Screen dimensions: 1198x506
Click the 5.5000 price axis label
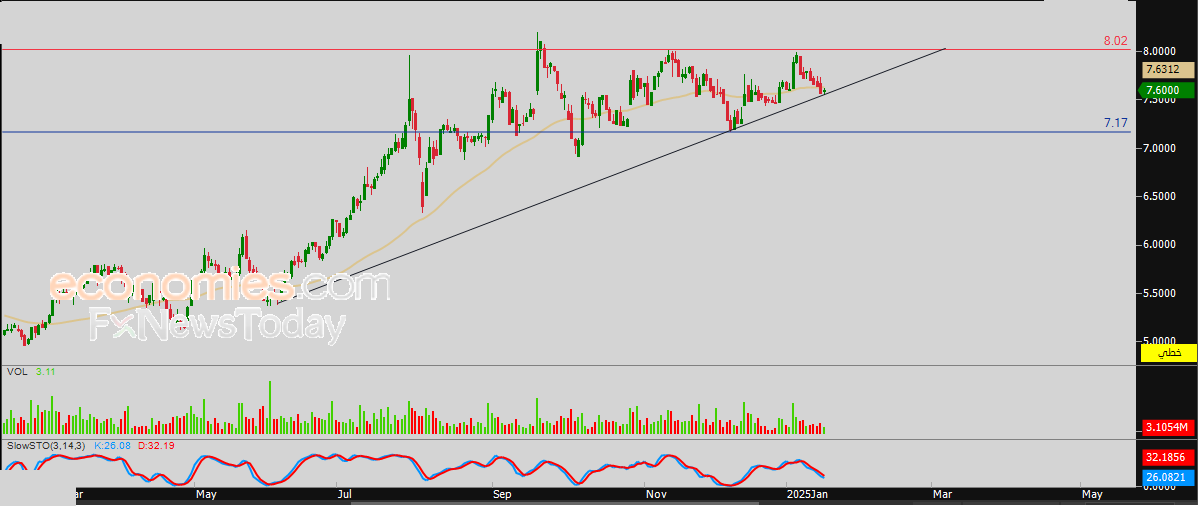pos(1161,294)
